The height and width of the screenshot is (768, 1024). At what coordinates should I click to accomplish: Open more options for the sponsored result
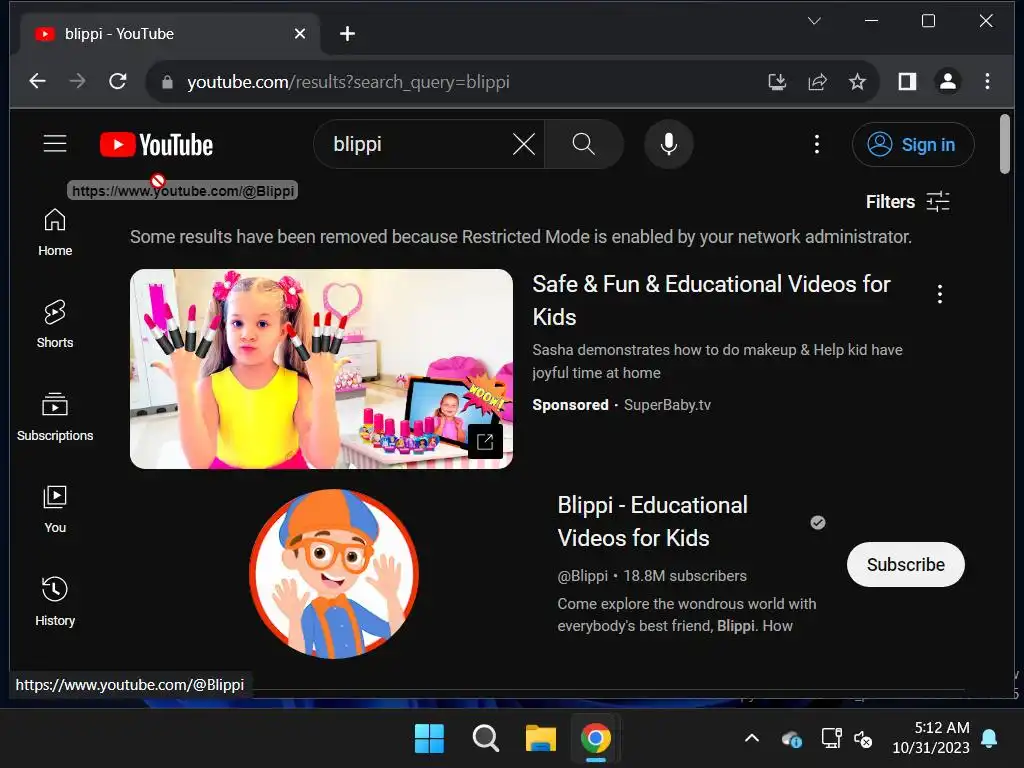click(940, 294)
